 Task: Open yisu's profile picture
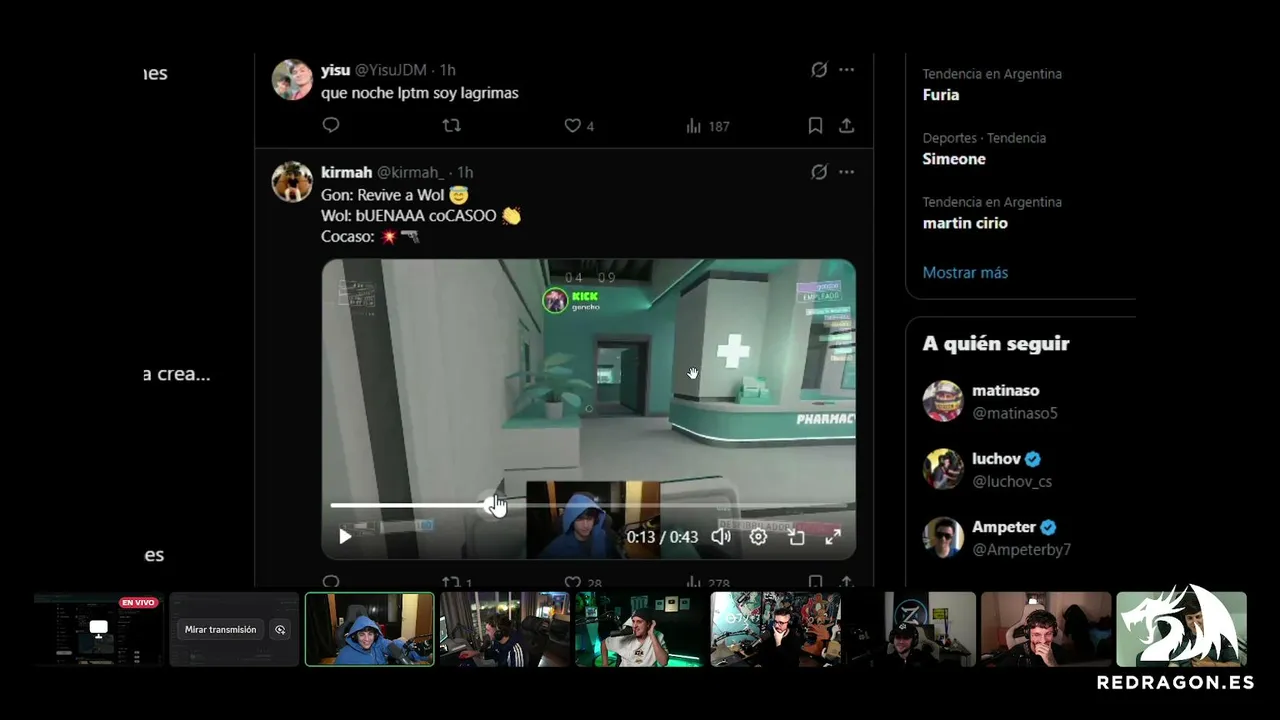(292, 80)
